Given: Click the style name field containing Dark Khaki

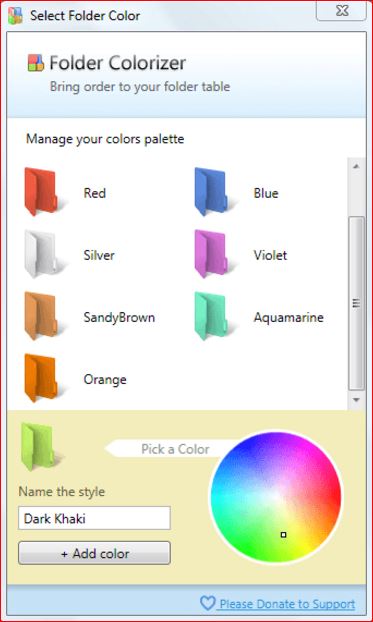Looking at the screenshot, I should [94, 518].
